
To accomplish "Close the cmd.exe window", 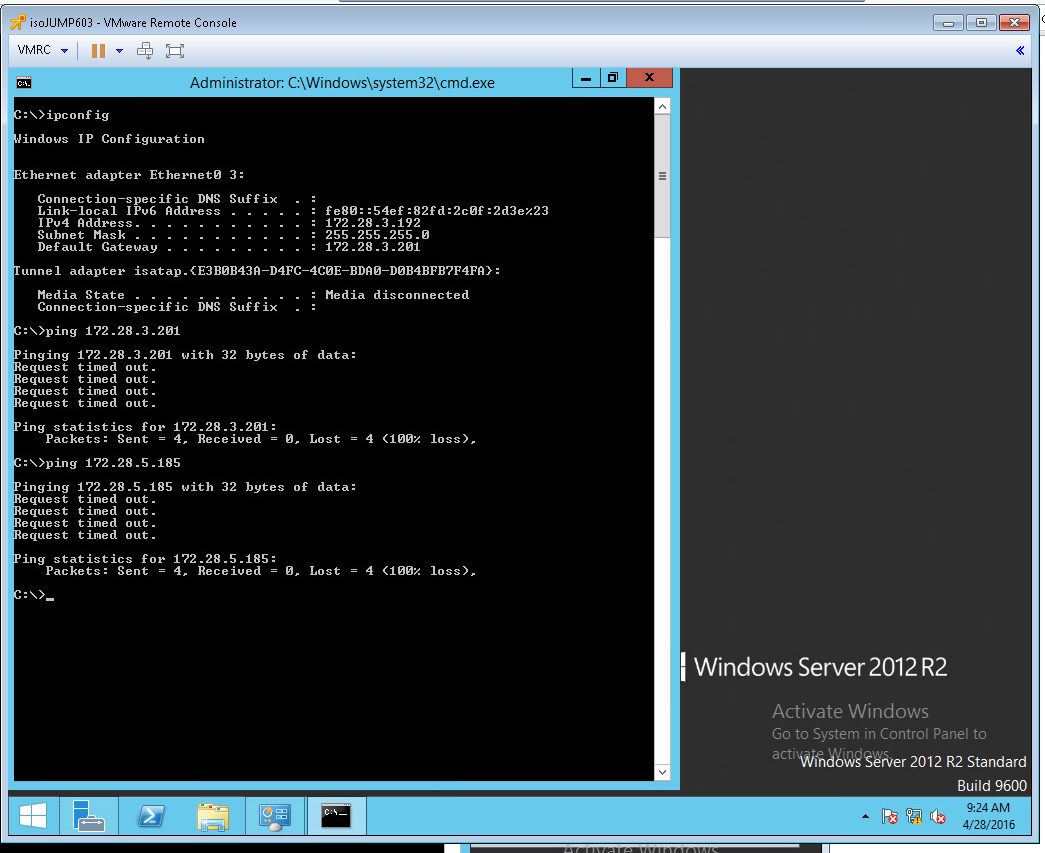I will tap(649, 78).
